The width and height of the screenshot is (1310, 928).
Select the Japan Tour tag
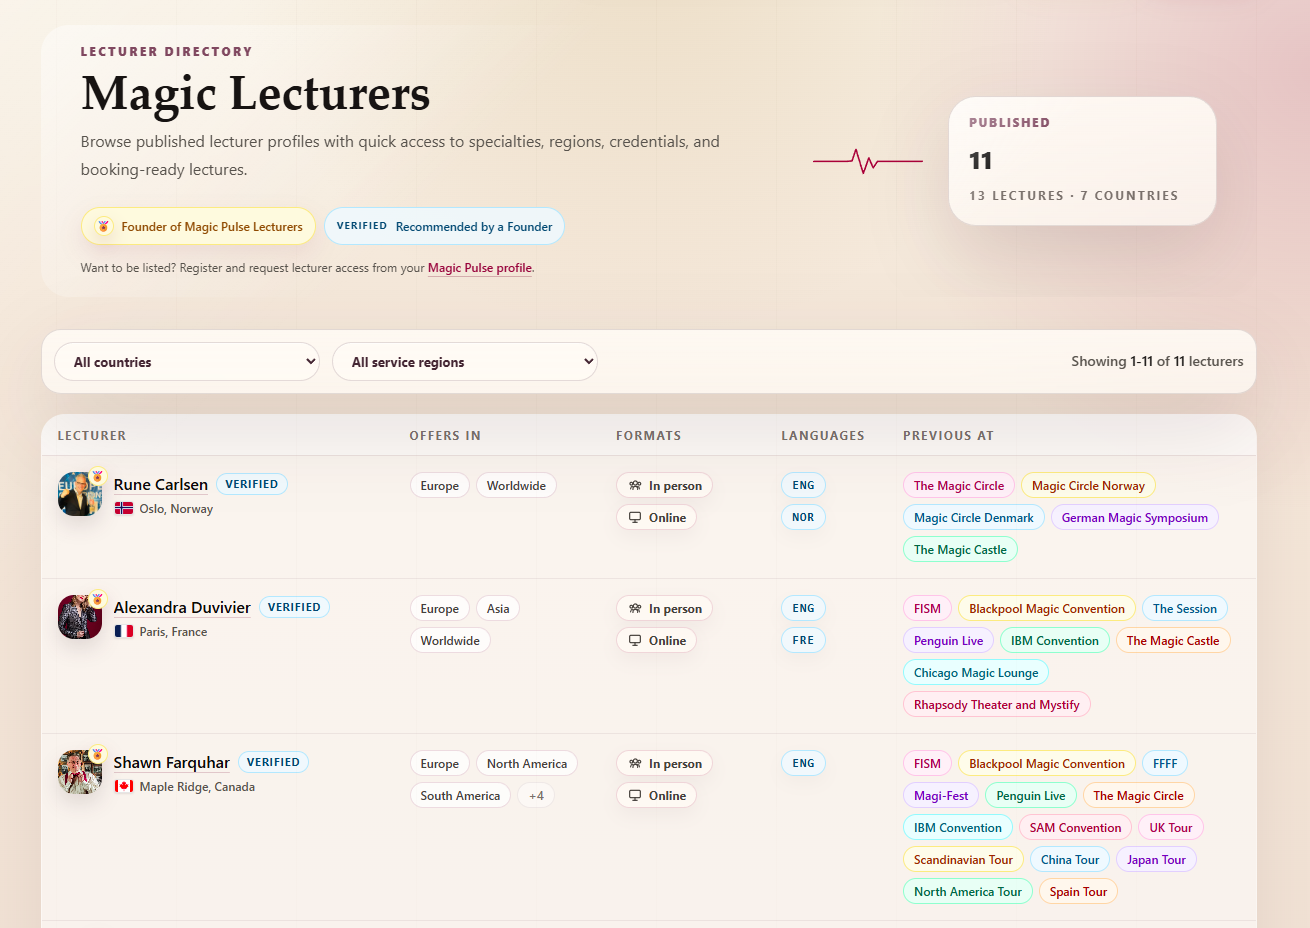coord(1156,859)
